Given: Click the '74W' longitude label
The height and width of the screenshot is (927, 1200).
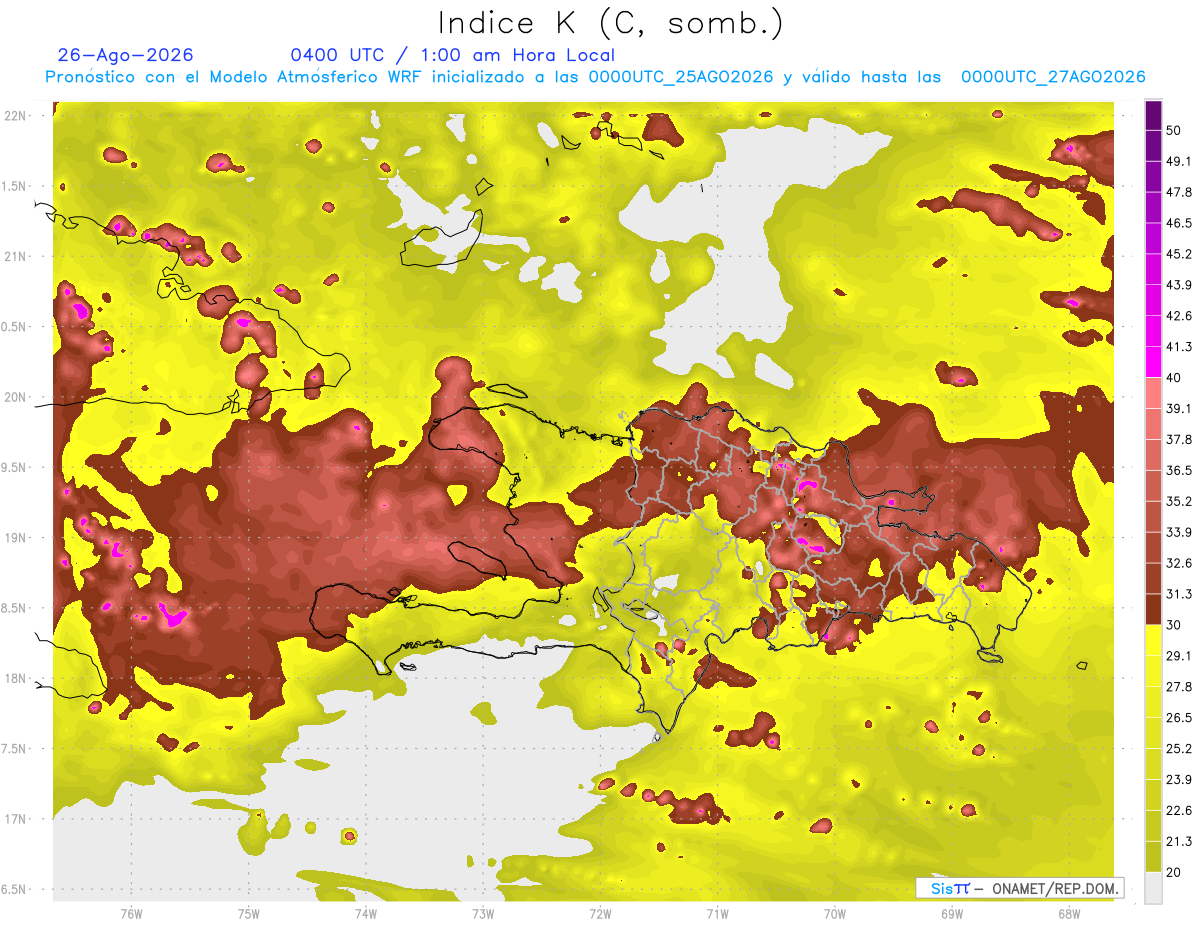Looking at the screenshot, I should click(365, 913).
